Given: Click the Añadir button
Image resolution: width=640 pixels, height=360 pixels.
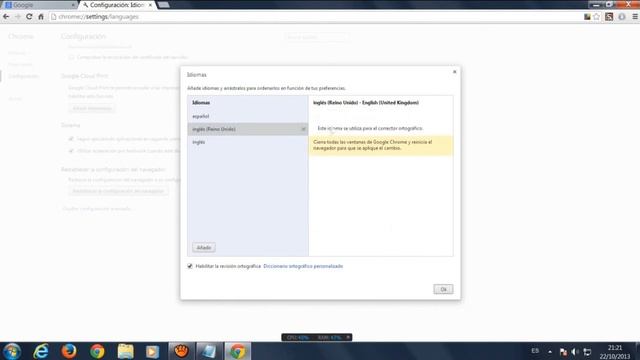Looking at the screenshot, I should [x=204, y=247].
